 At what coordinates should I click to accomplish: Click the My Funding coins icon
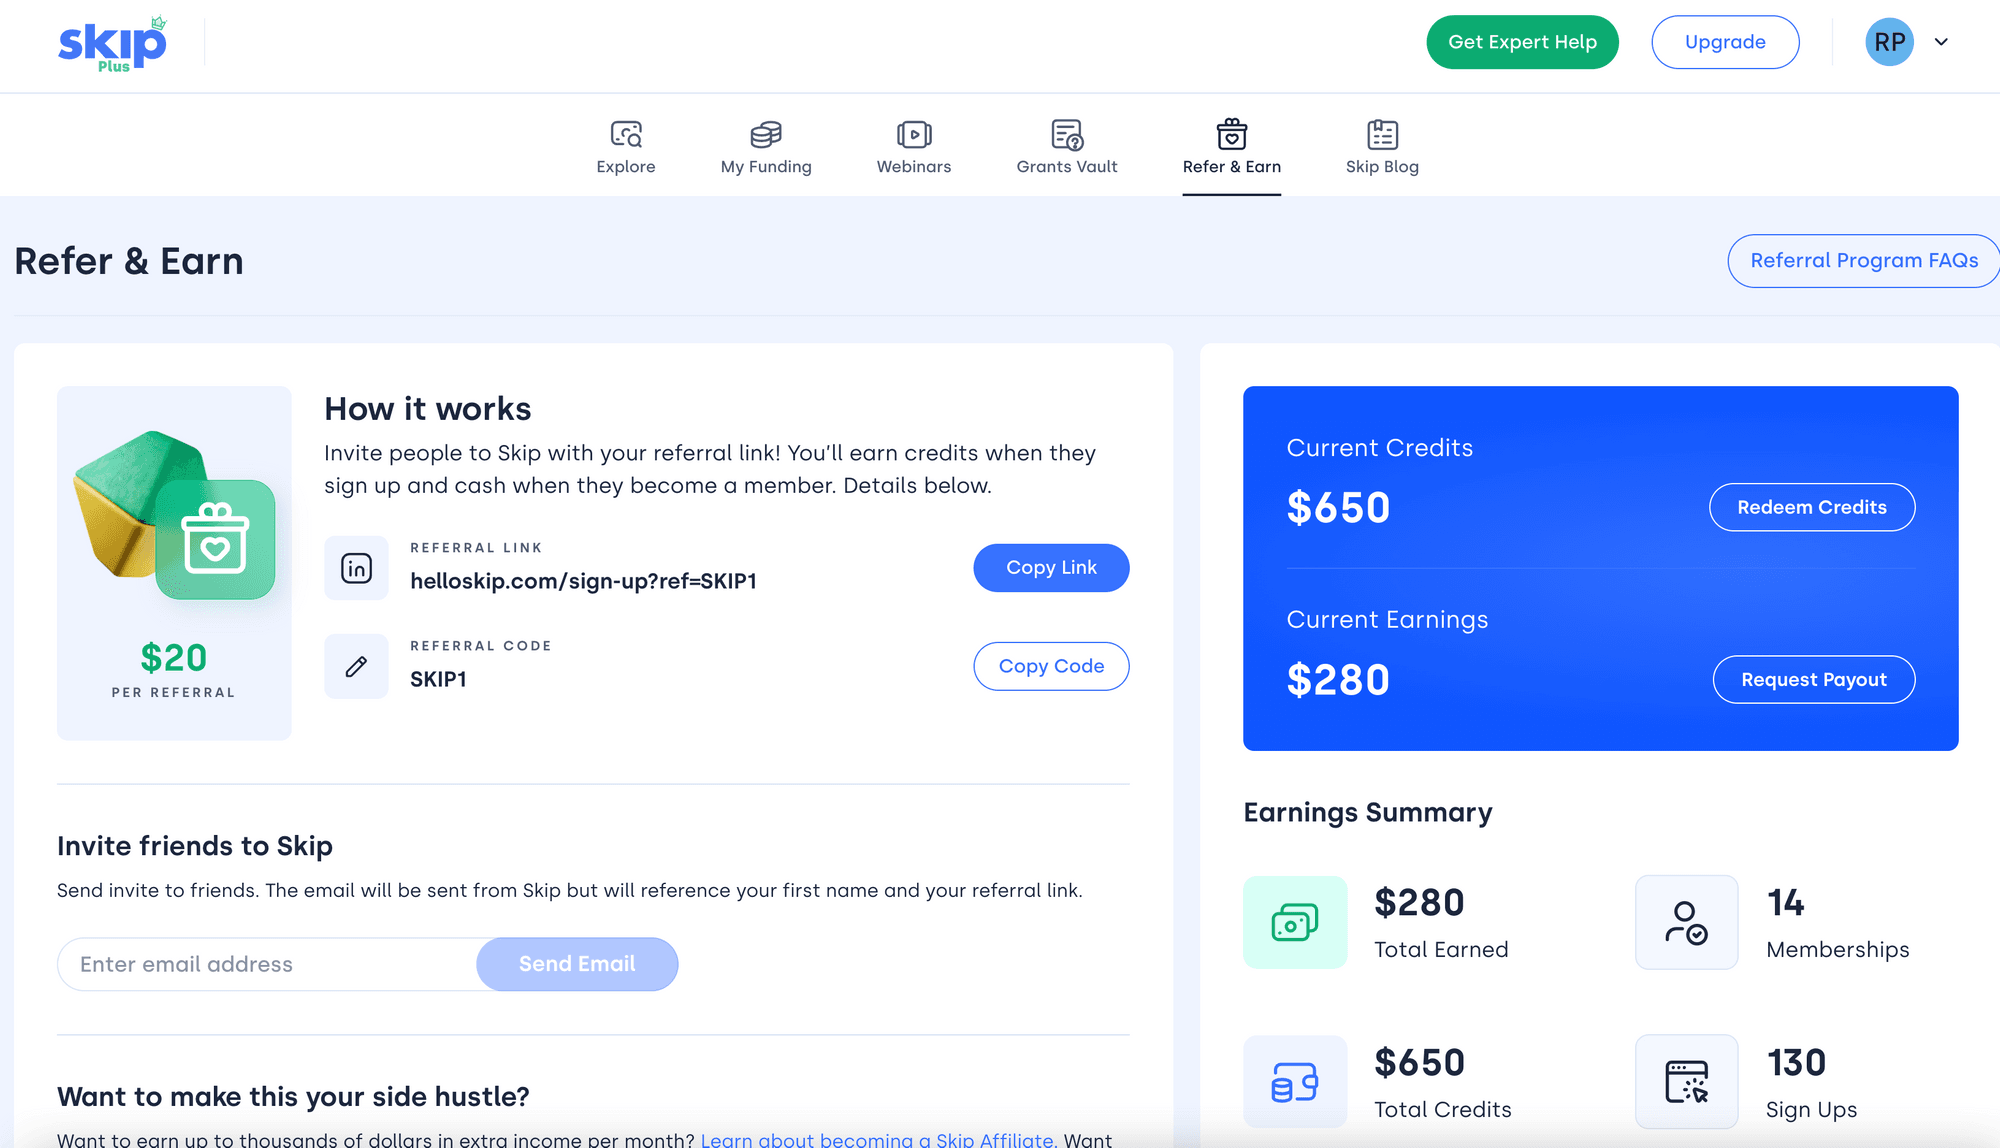766,134
